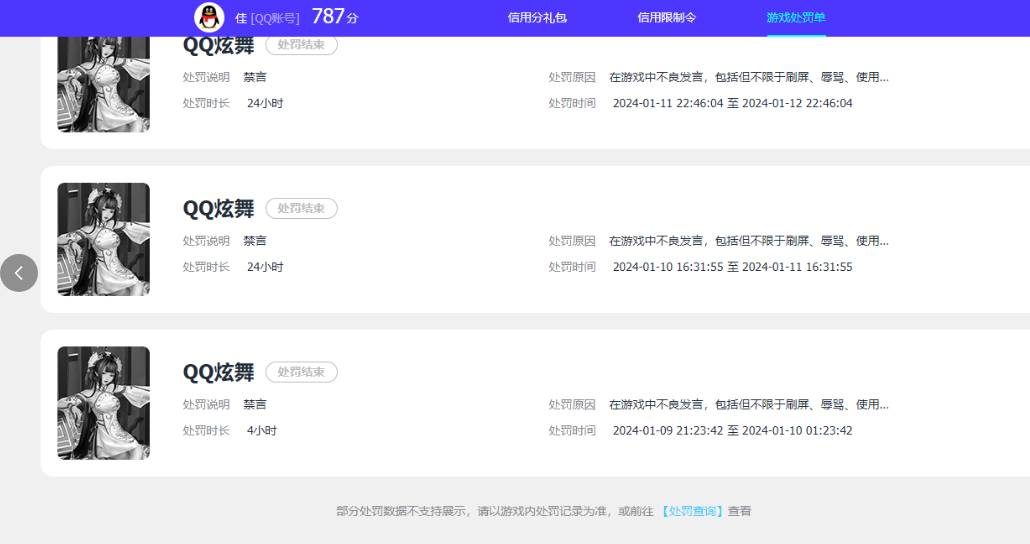Click 处罚结束 badge on the 2024-01-10 16:31:55 record
1030x544 pixels.
(x=301, y=208)
